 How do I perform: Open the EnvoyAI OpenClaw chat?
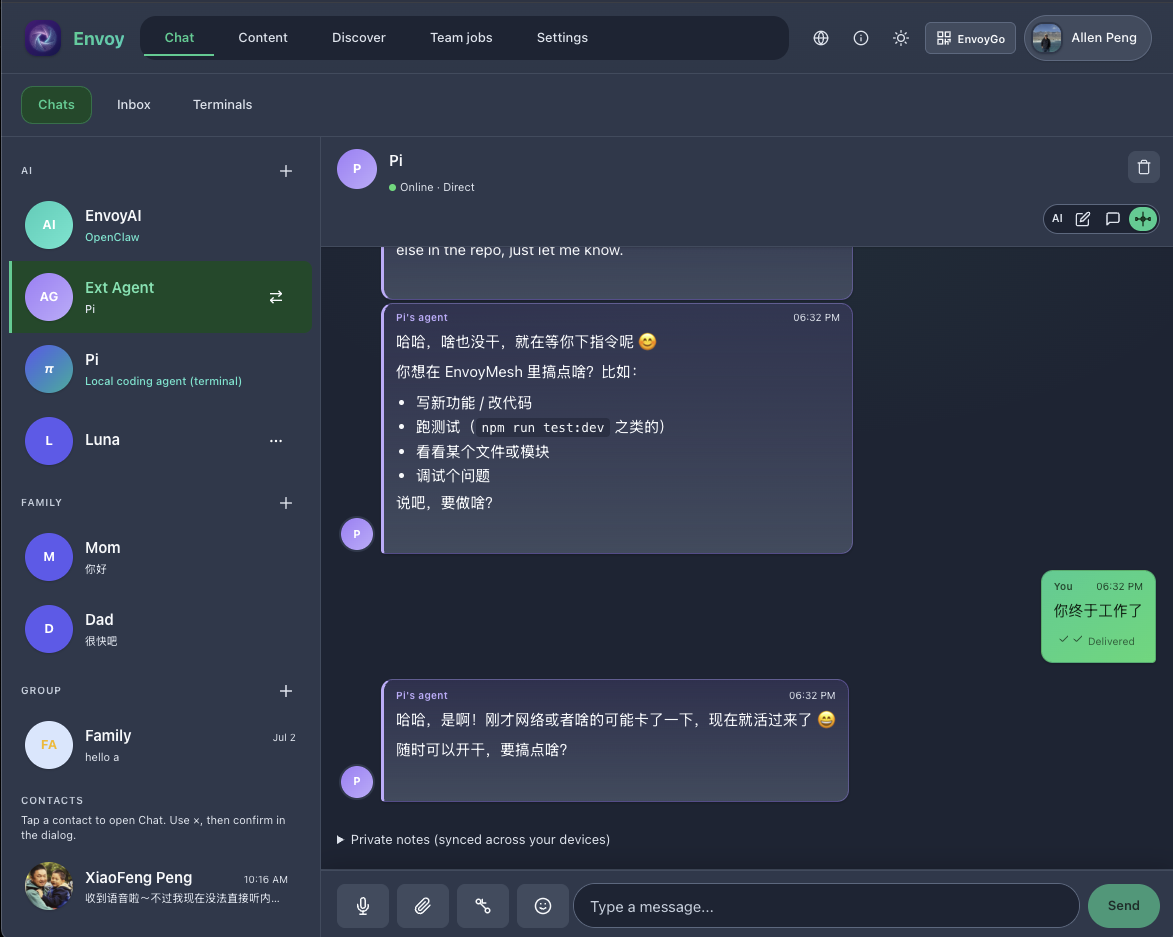(x=161, y=225)
